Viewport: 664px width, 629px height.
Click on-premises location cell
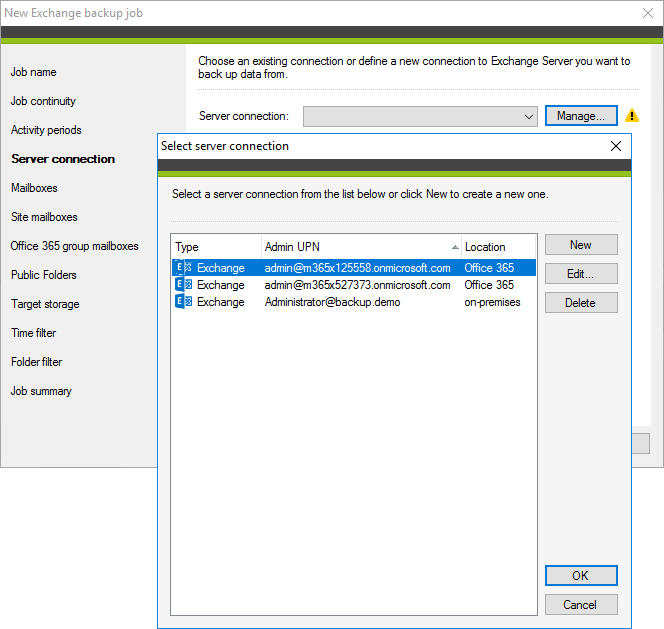click(x=492, y=302)
